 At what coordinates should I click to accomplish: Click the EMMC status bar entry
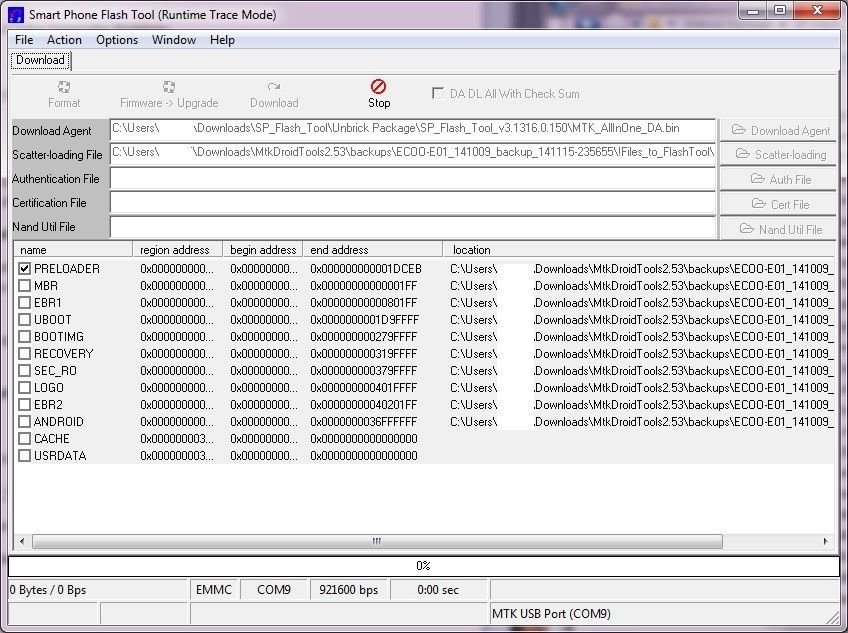point(214,590)
